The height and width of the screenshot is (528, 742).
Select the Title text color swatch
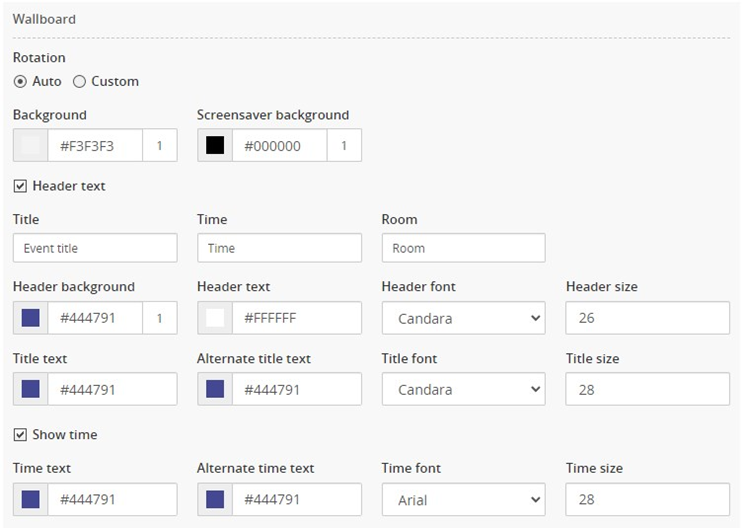(30, 389)
